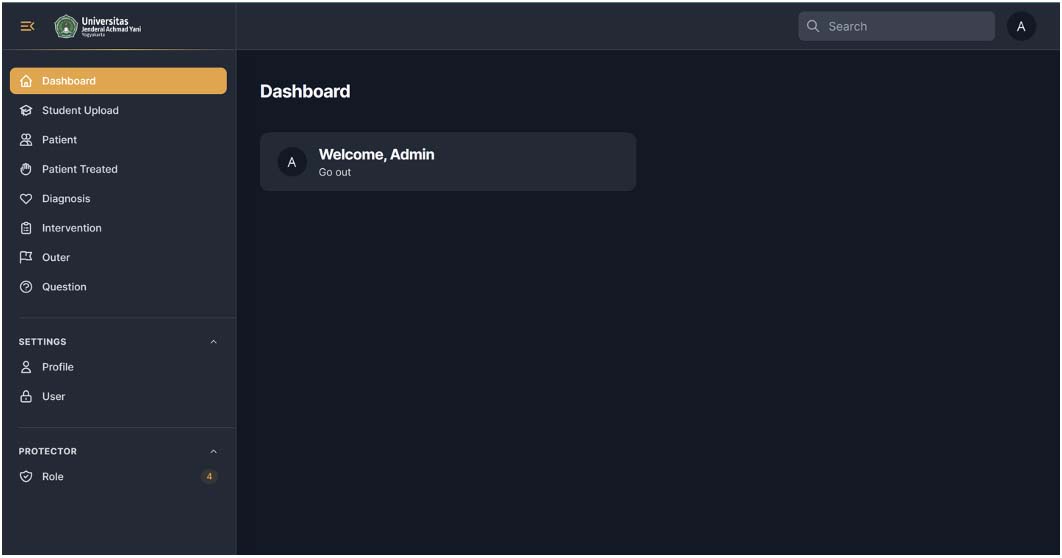Viewport: 1062px width, 558px height.
Task: Click the Intervention clipboard icon
Action: point(26,228)
